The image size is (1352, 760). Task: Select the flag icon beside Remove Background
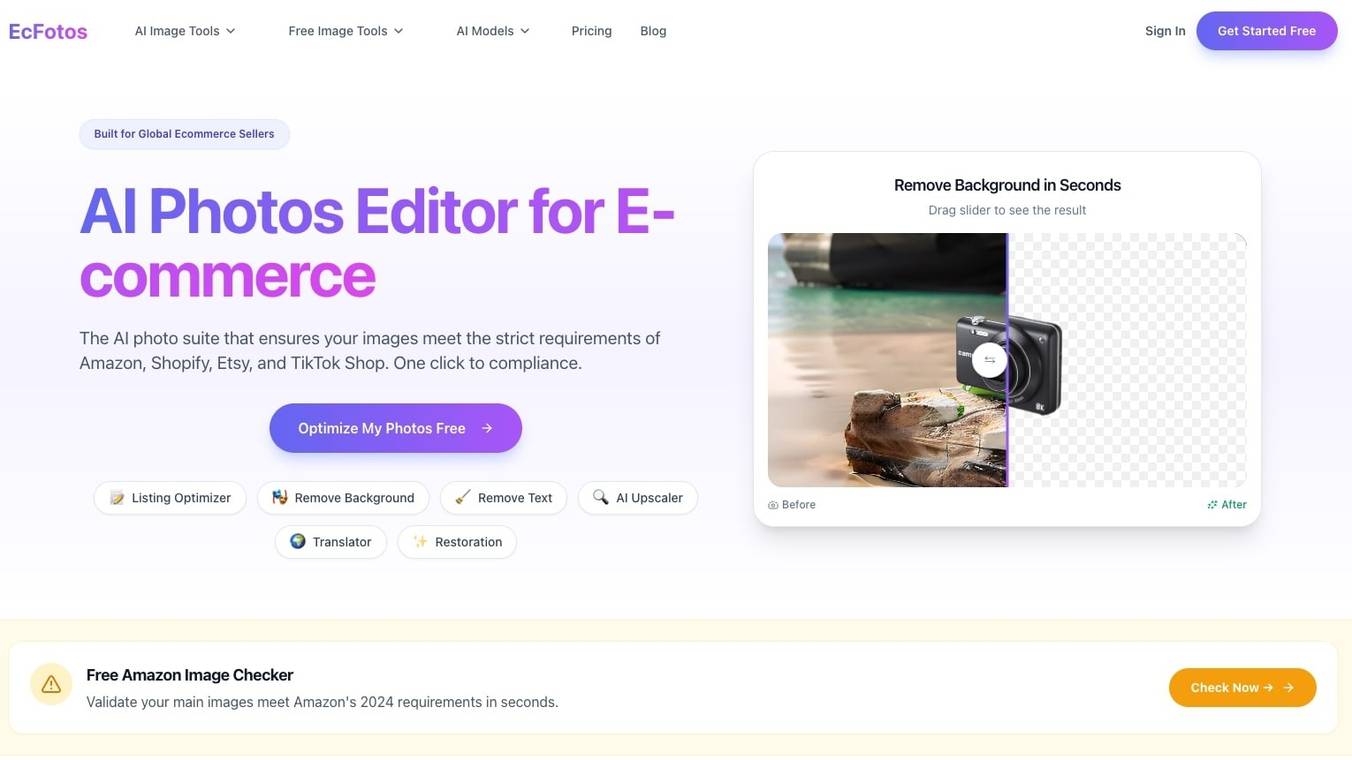click(x=277, y=497)
